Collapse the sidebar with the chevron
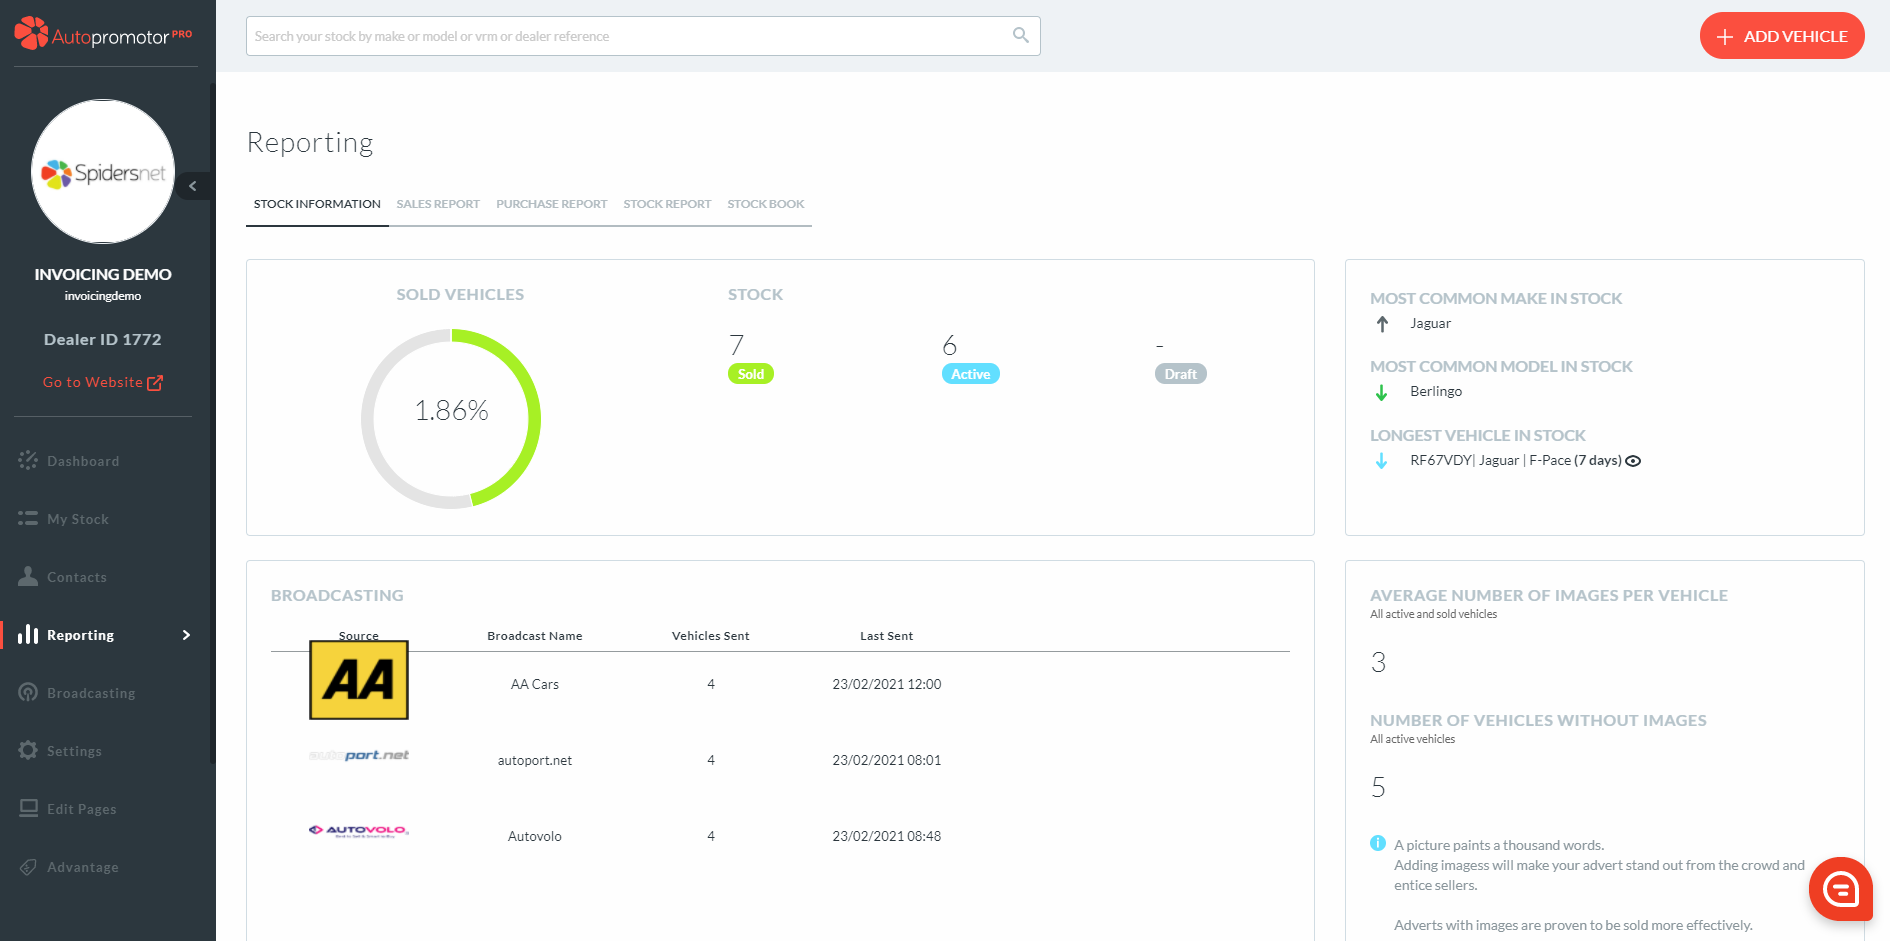 click(x=193, y=186)
